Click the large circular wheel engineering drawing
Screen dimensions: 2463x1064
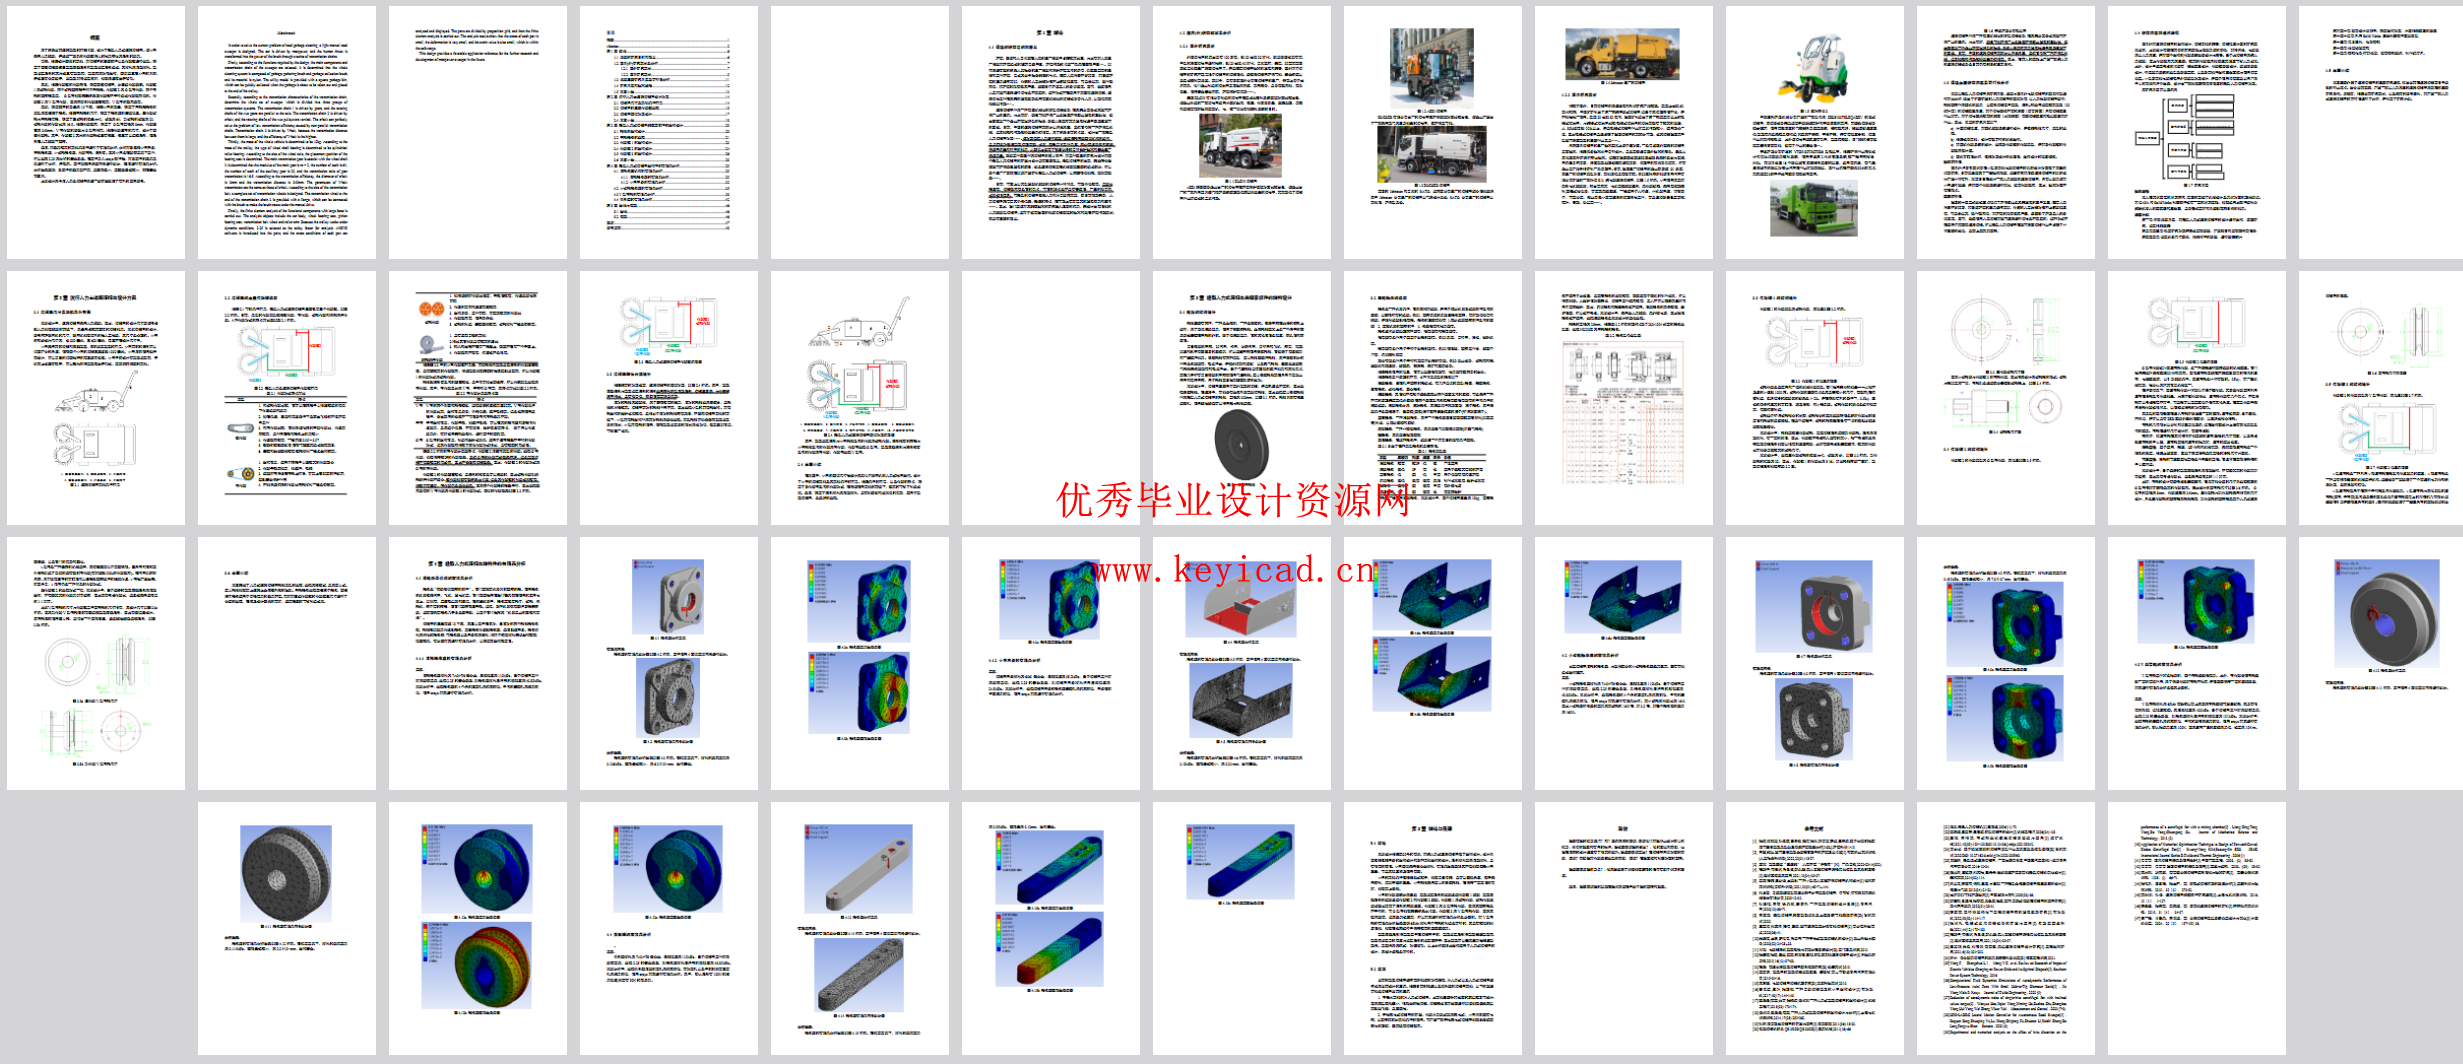tap(1980, 330)
